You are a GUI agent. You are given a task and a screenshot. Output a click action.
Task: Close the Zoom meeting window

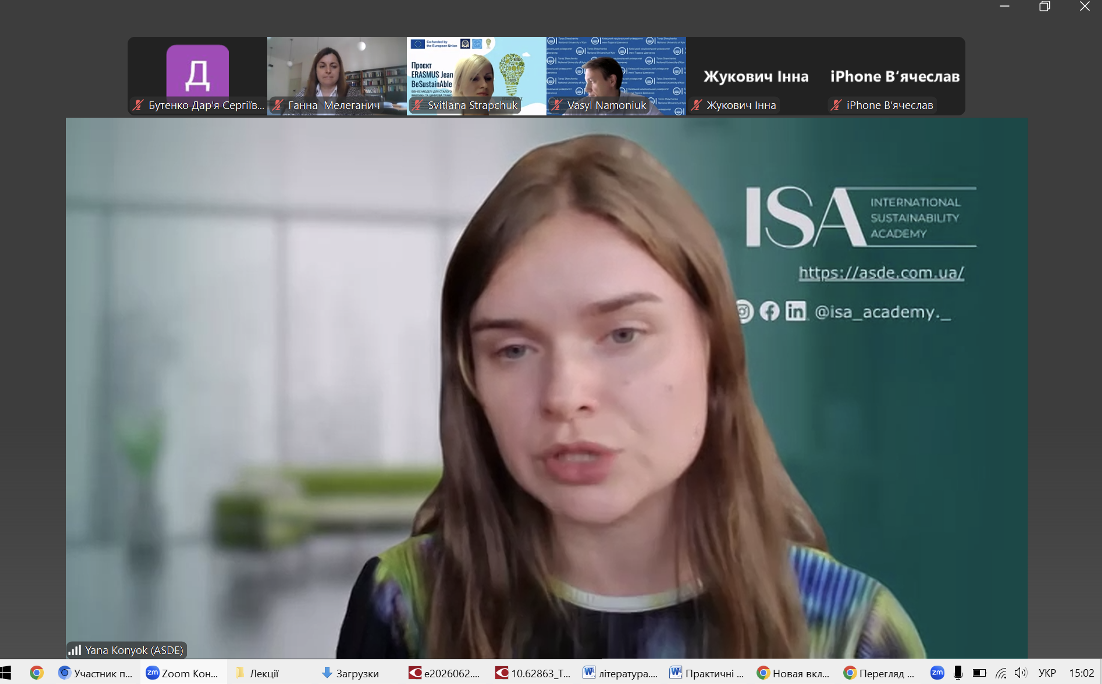click(x=1084, y=6)
